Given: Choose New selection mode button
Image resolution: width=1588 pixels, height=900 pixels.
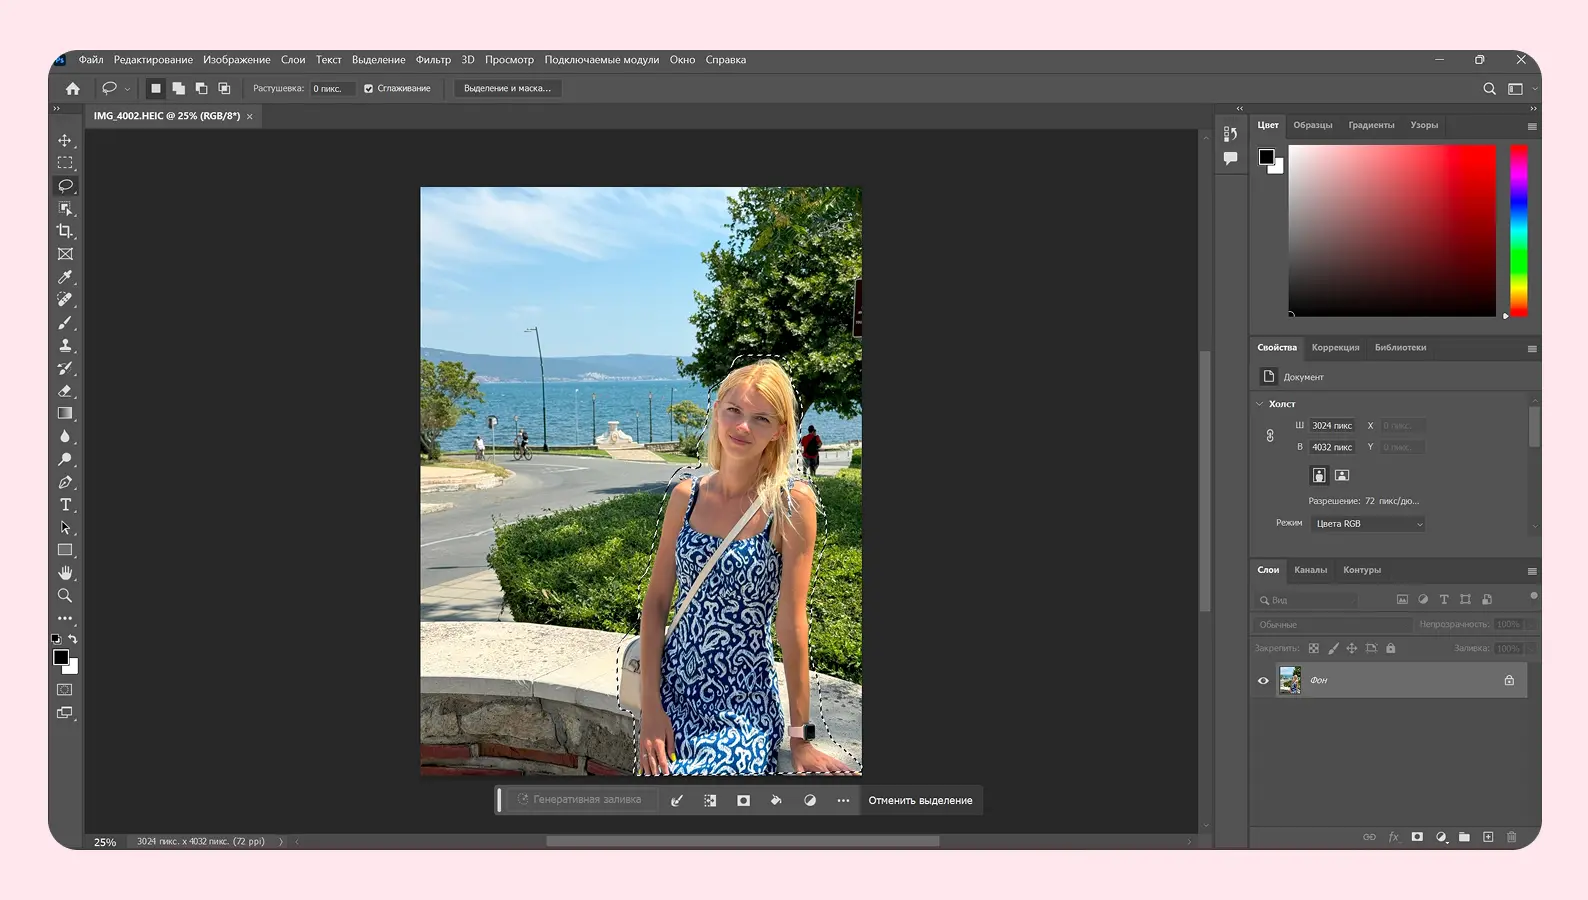Looking at the screenshot, I should [x=155, y=88].
